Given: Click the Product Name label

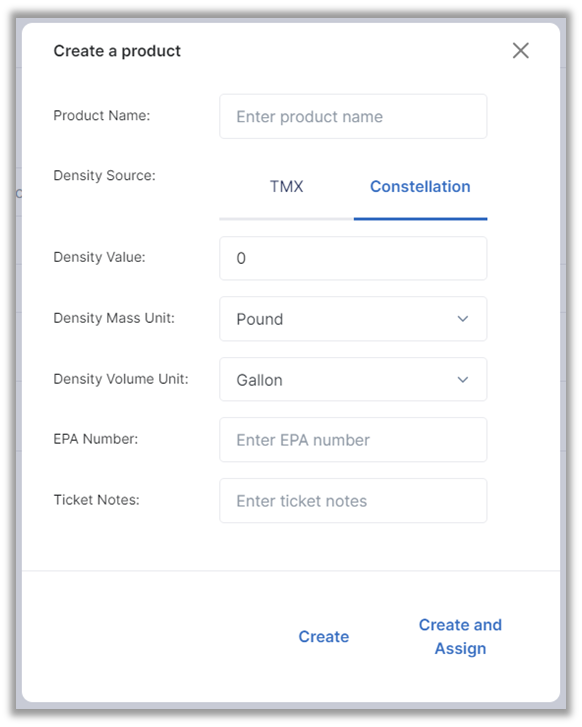Looking at the screenshot, I should (x=102, y=115).
